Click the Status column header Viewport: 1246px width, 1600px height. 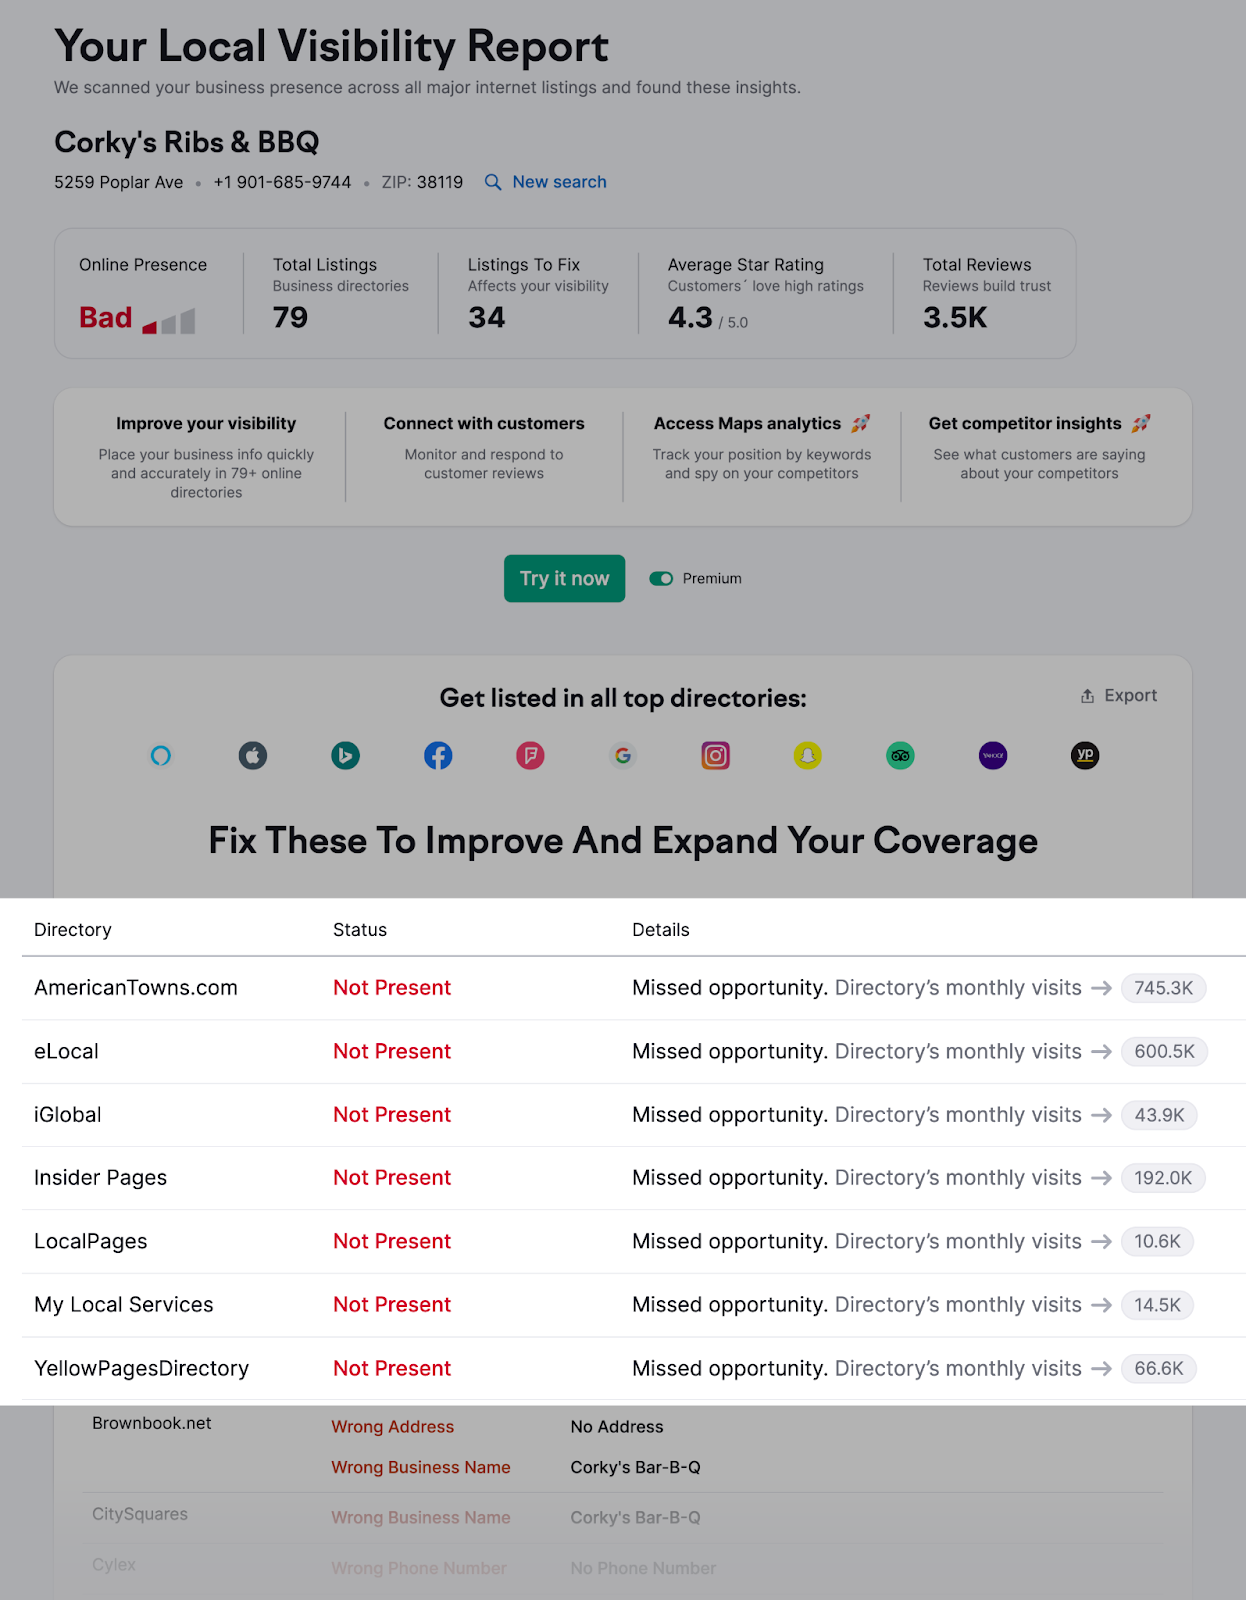[360, 930]
